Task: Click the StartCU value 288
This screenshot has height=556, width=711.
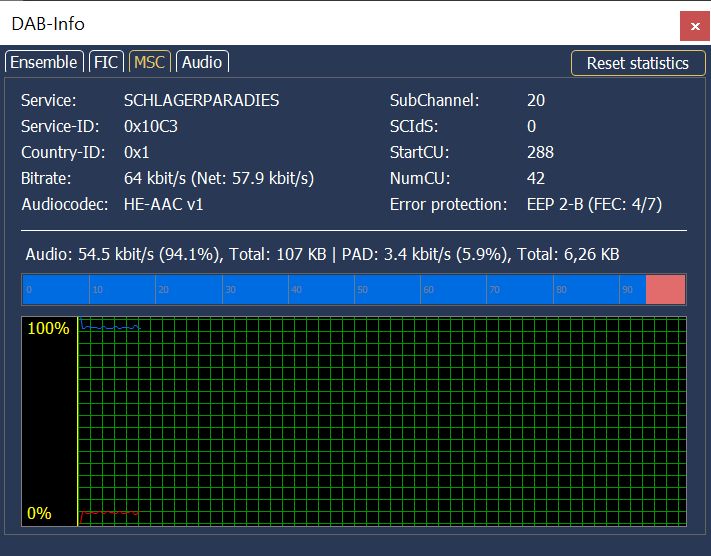Action: 540,153
